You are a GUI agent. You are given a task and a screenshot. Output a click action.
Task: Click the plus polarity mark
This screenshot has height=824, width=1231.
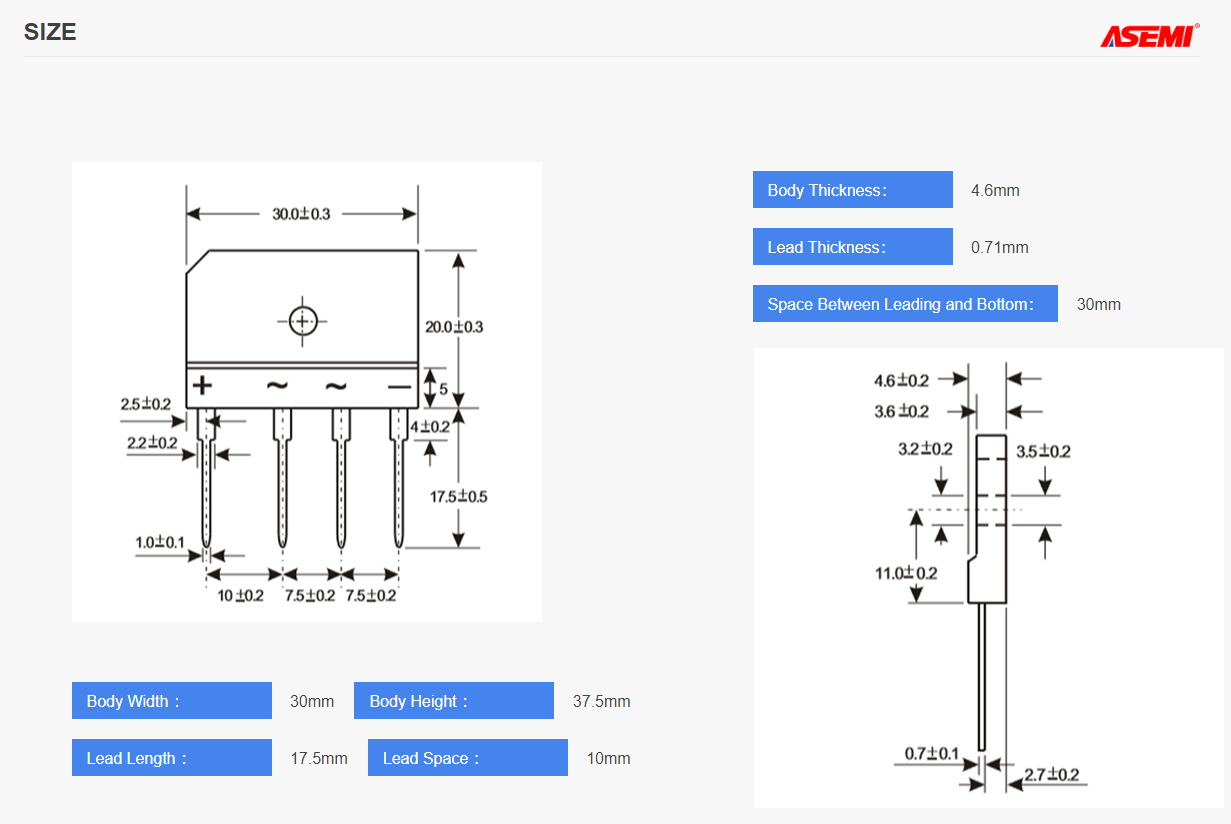[202, 386]
